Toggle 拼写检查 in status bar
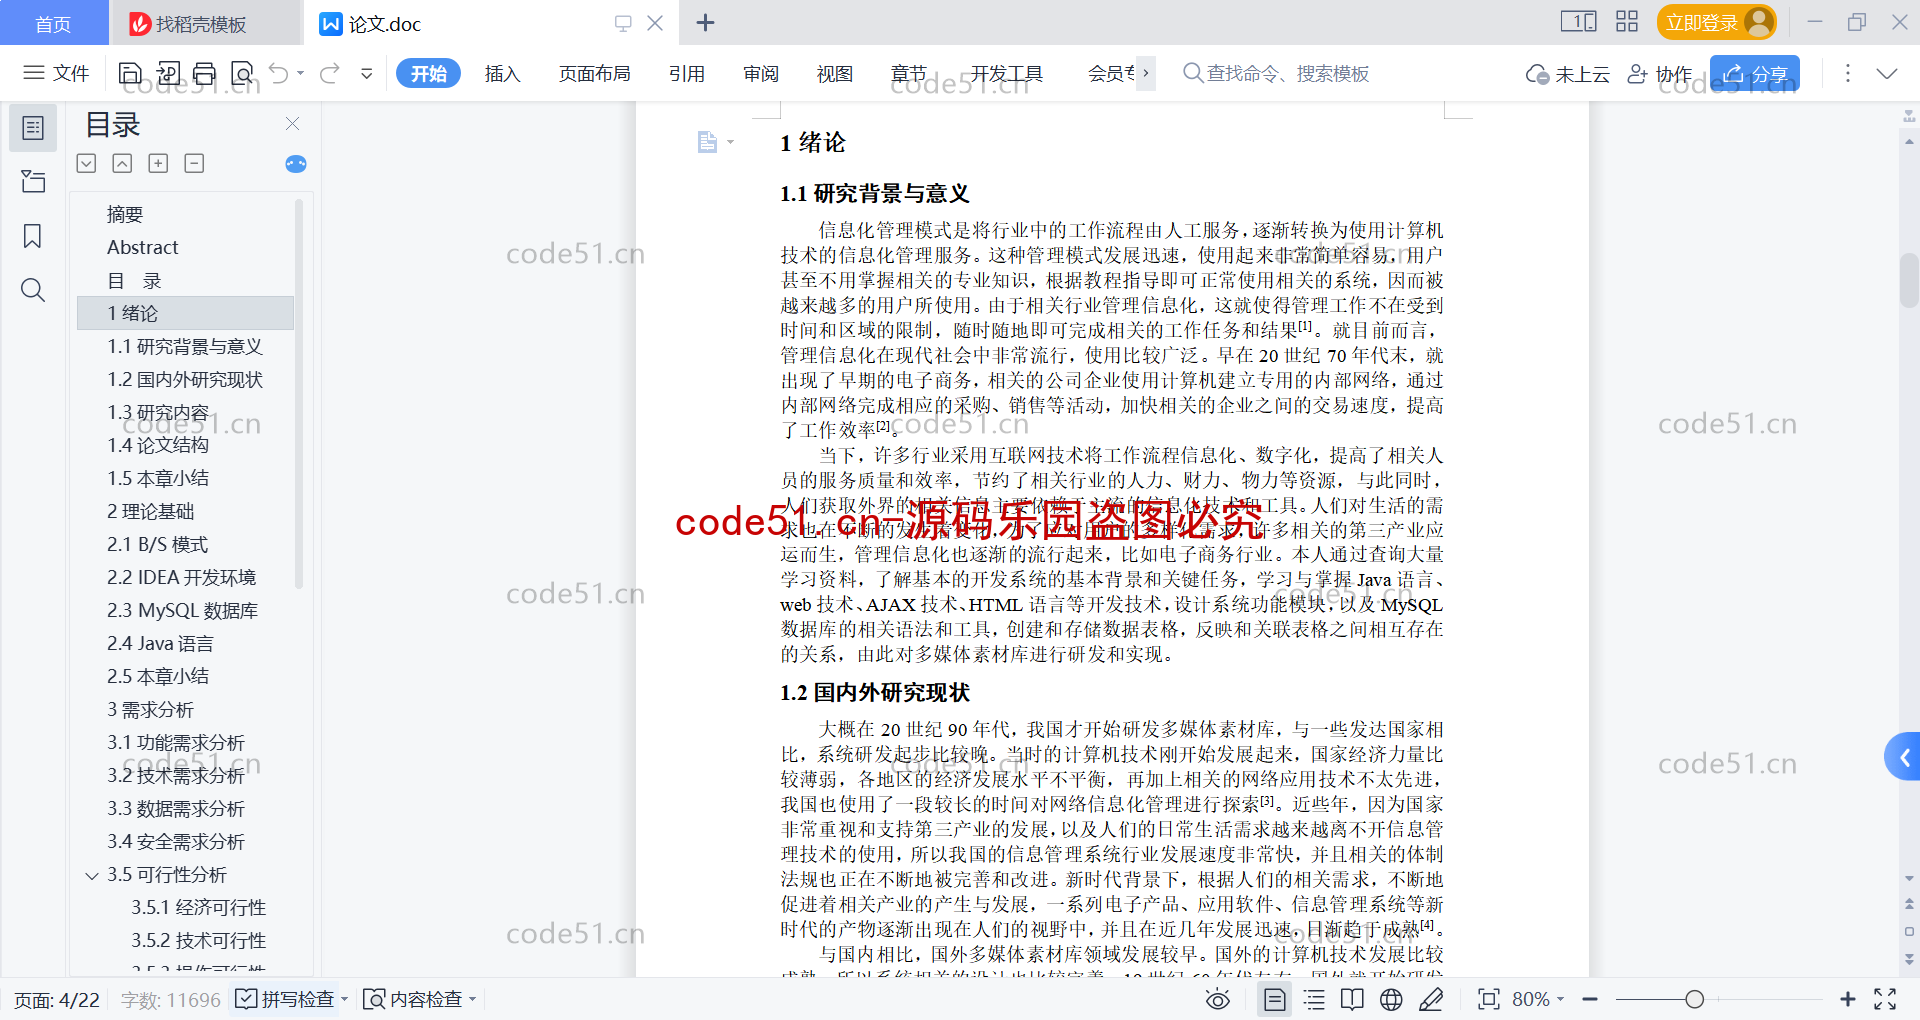 pos(286,999)
